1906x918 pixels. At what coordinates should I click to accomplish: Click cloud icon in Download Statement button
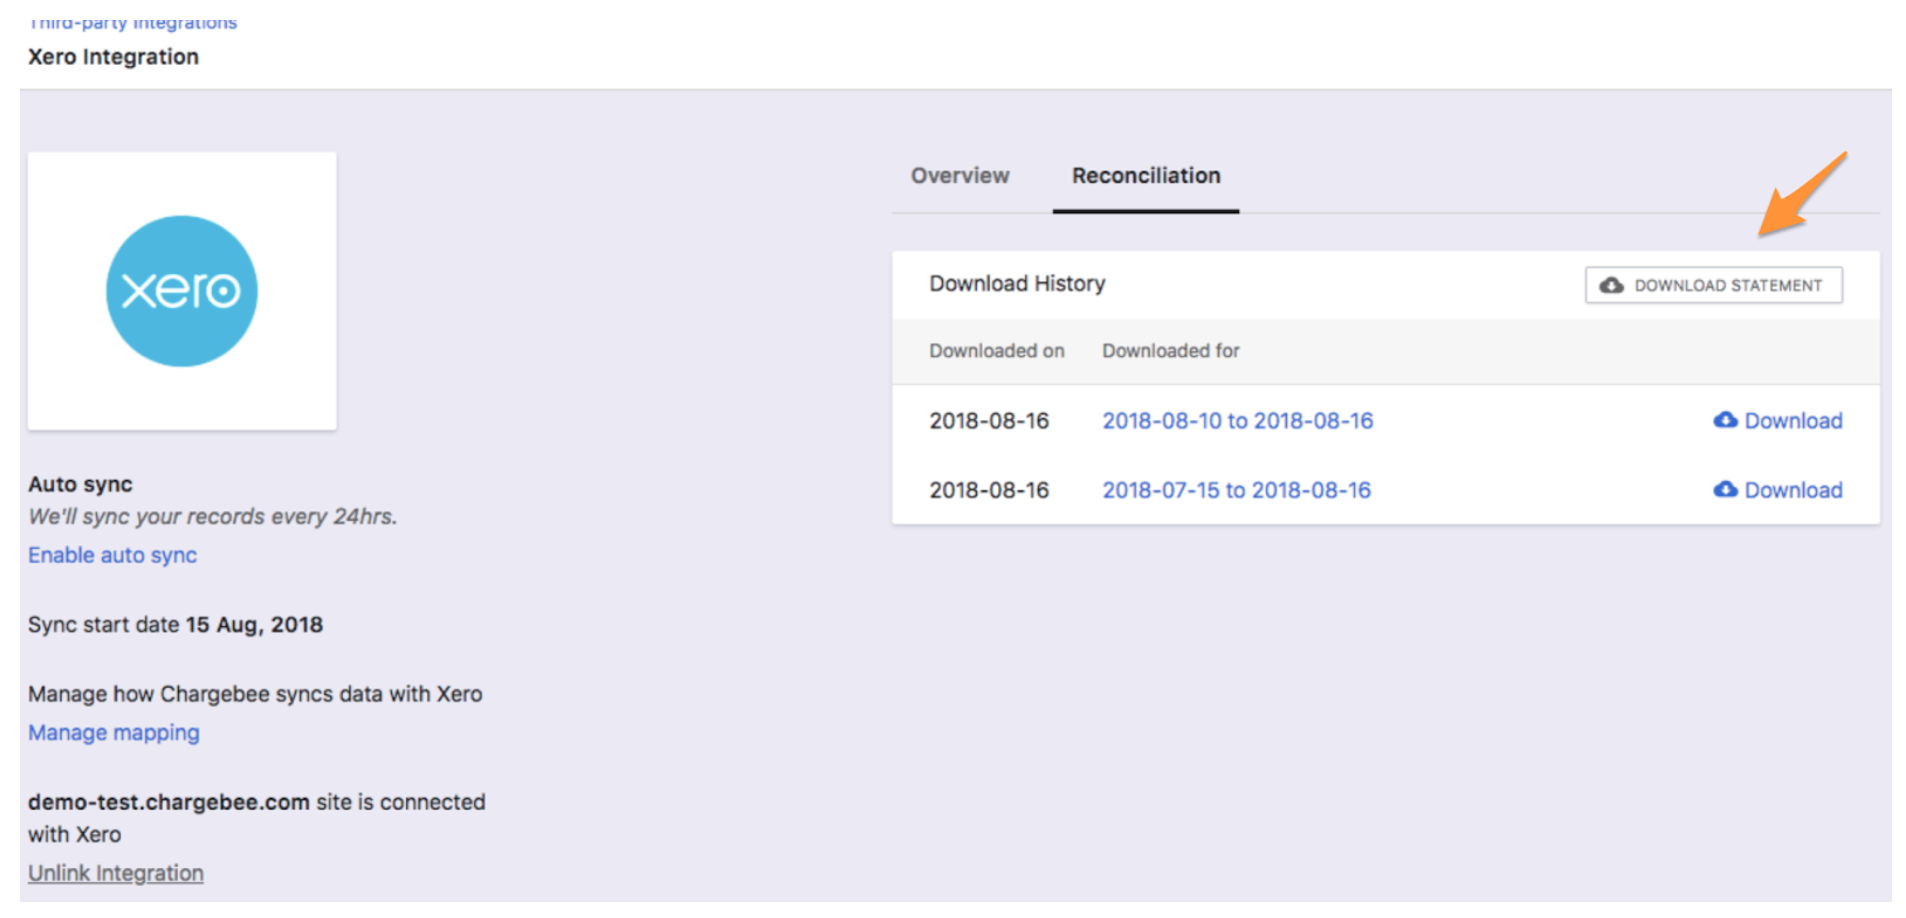coord(1611,286)
